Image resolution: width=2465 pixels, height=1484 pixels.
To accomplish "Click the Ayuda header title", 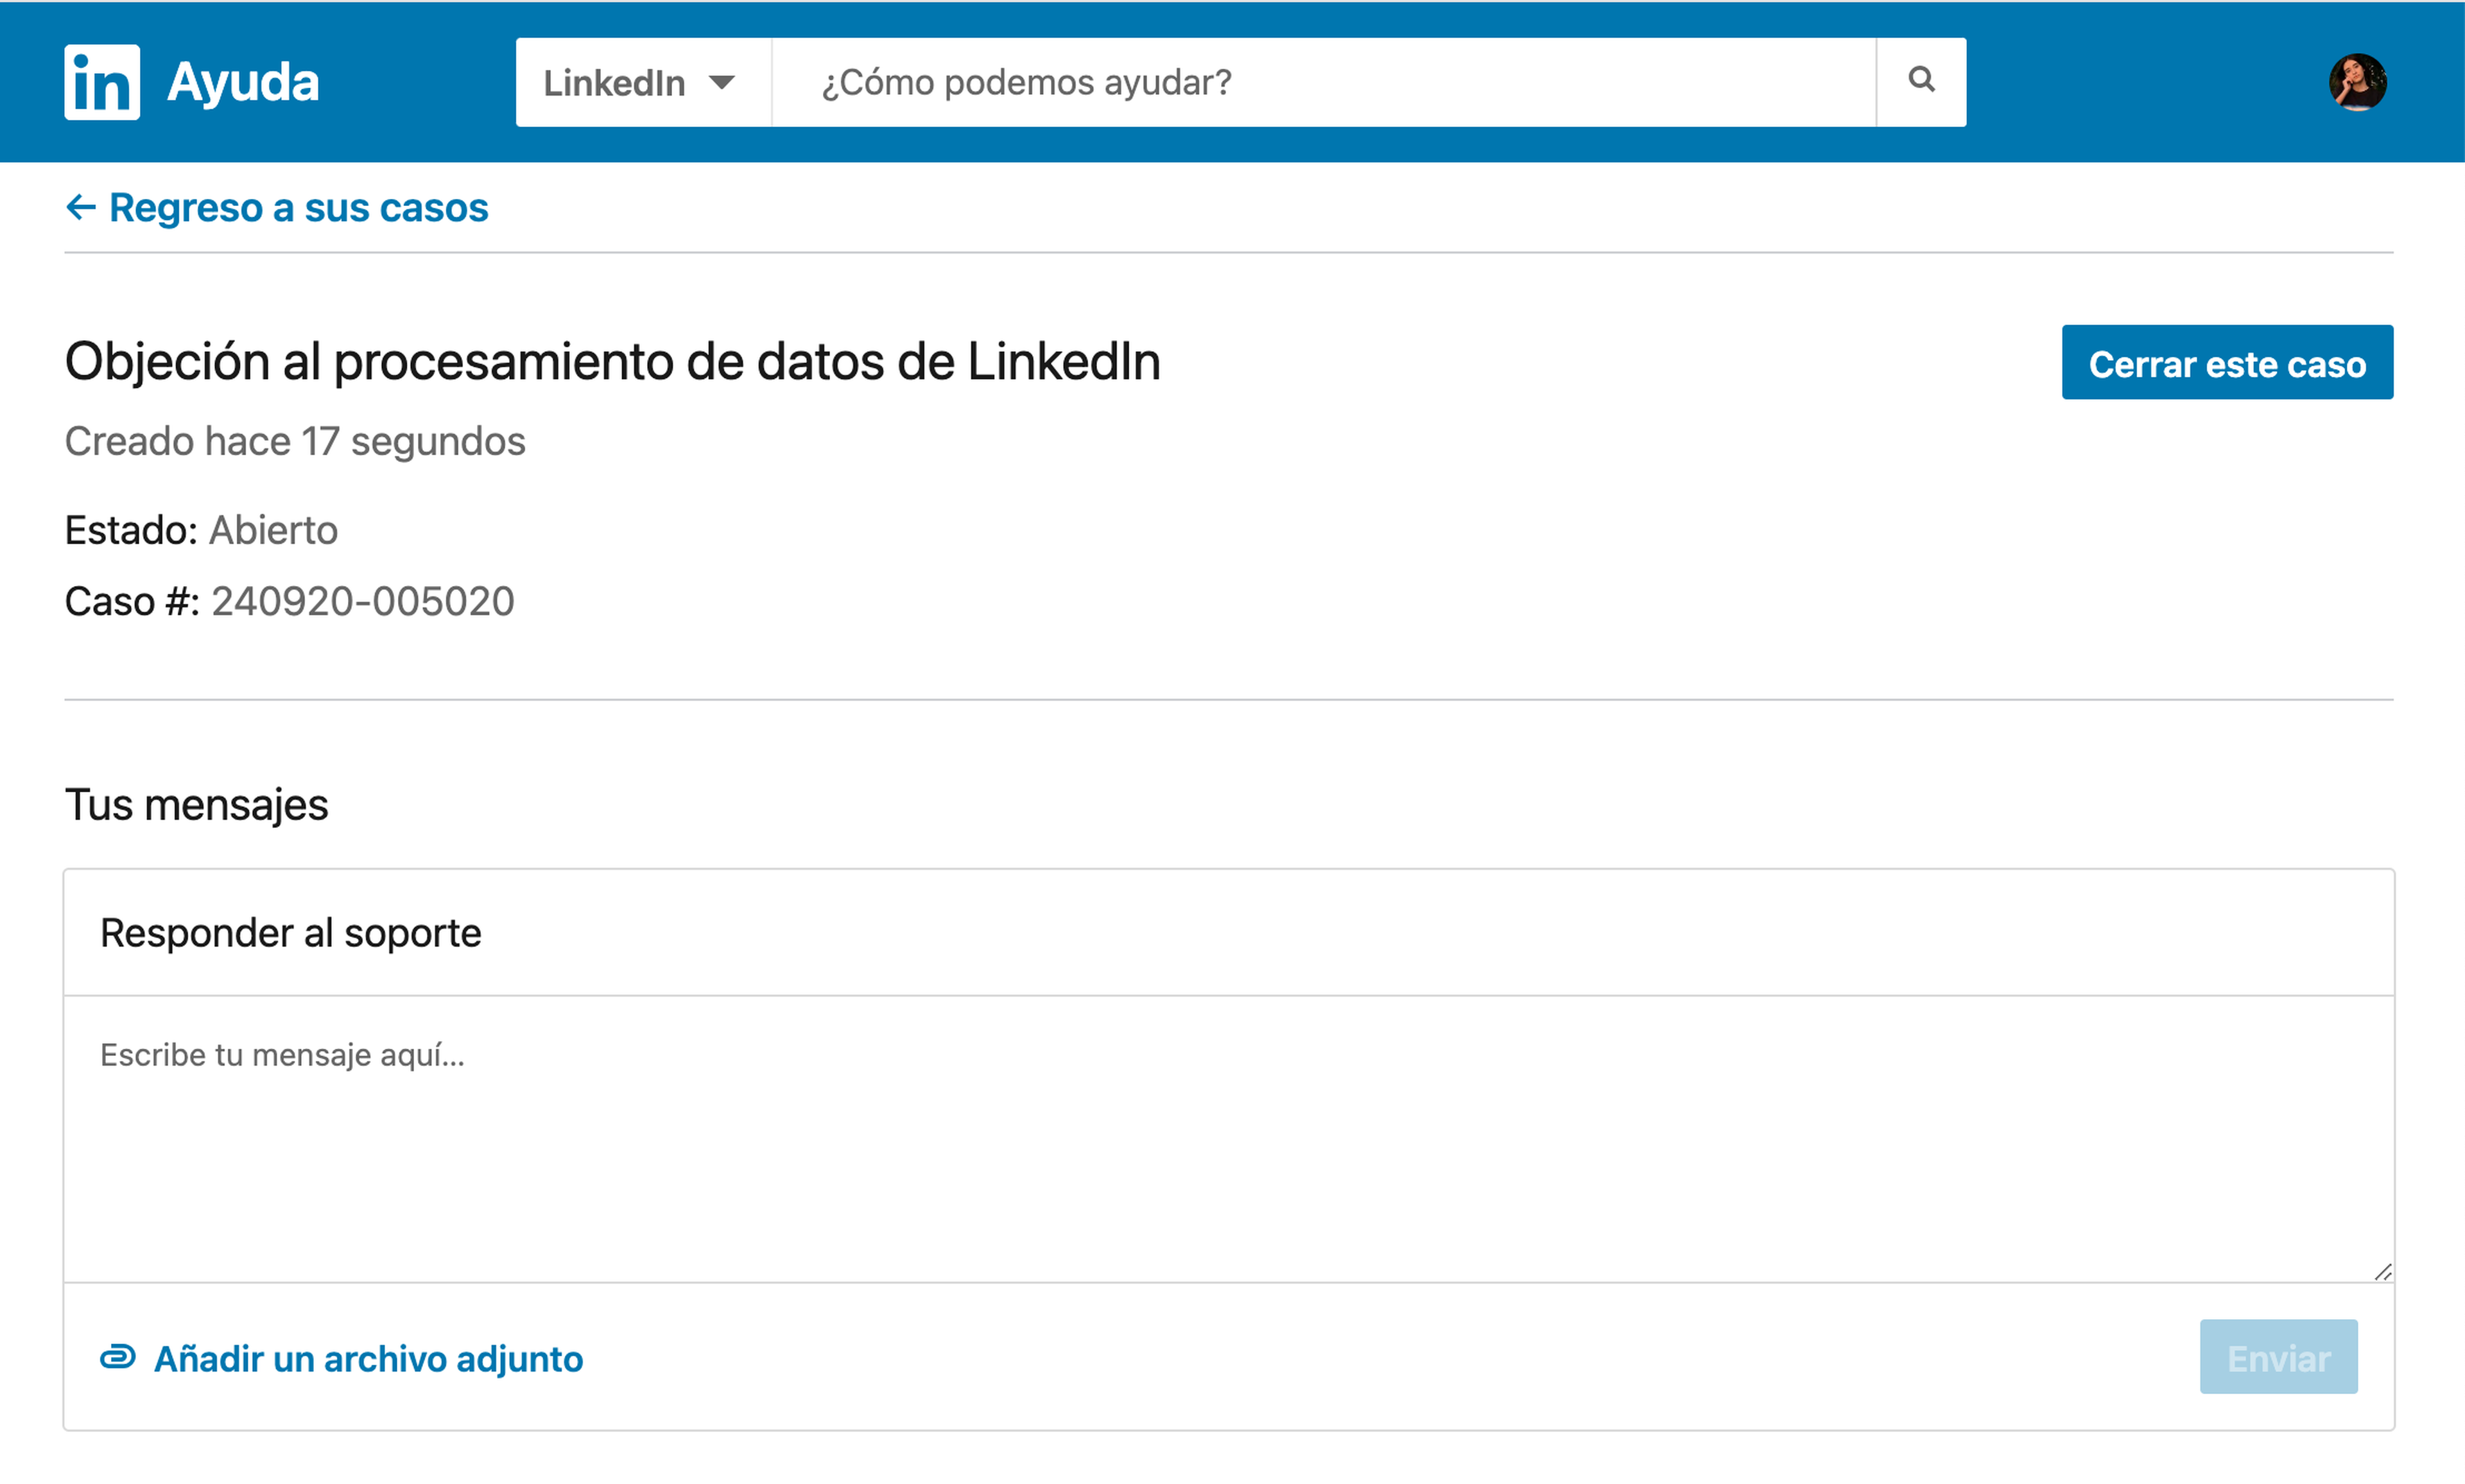I will [243, 82].
